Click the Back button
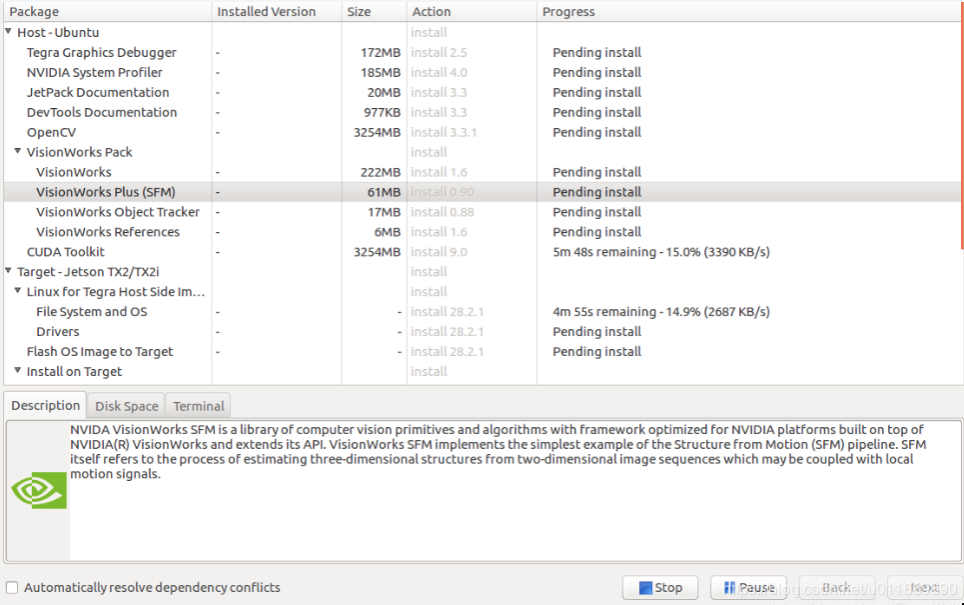This screenshot has width=964, height=605. click(x=837, y=588)
